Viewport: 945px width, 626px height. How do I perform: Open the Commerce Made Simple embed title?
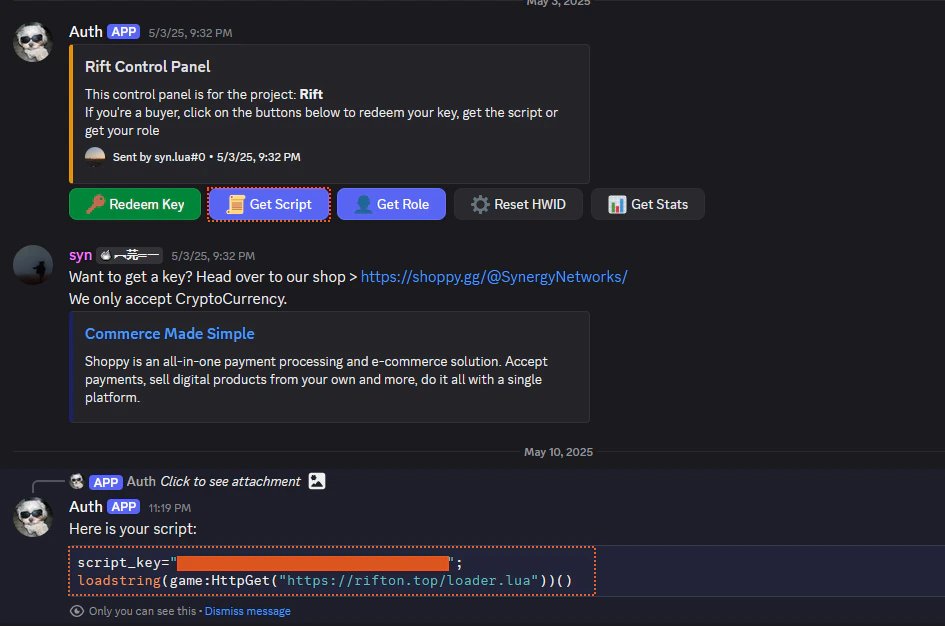coord(169,334)
